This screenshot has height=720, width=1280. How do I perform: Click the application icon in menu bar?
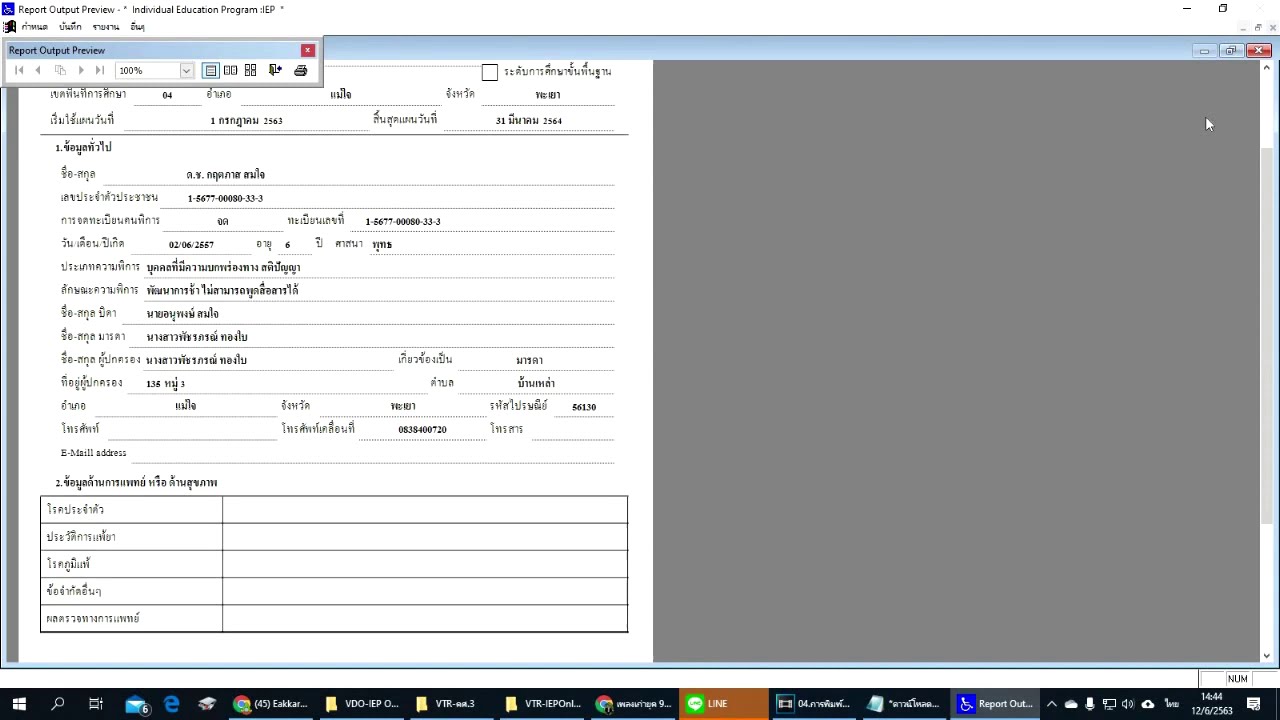[10, 27]
